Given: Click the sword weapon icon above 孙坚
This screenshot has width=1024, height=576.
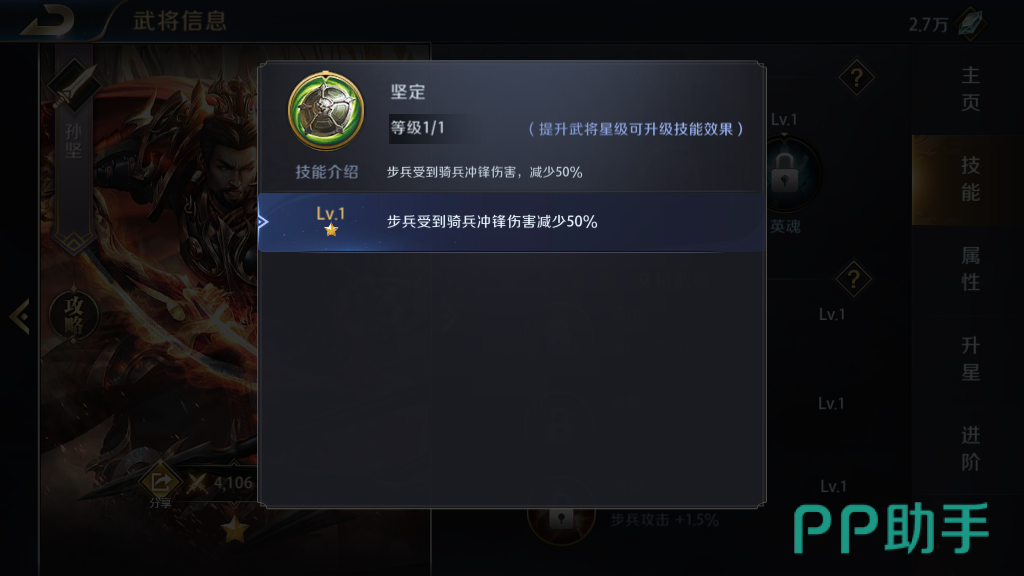Looking at the screenshot, I should [72, 86].
